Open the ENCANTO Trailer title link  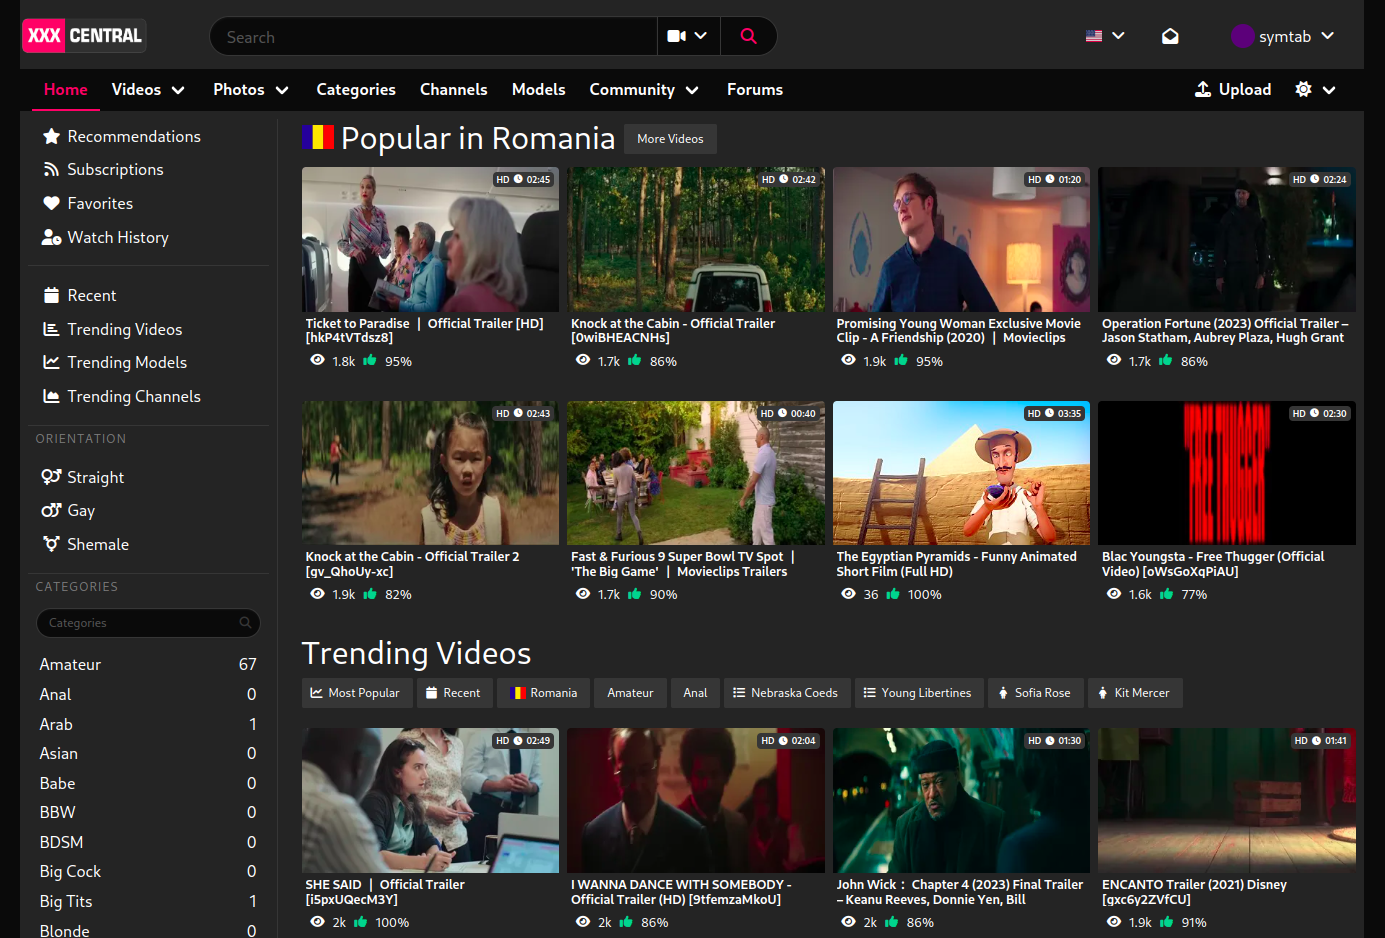pyautogui.click(x=1194, y=892)
